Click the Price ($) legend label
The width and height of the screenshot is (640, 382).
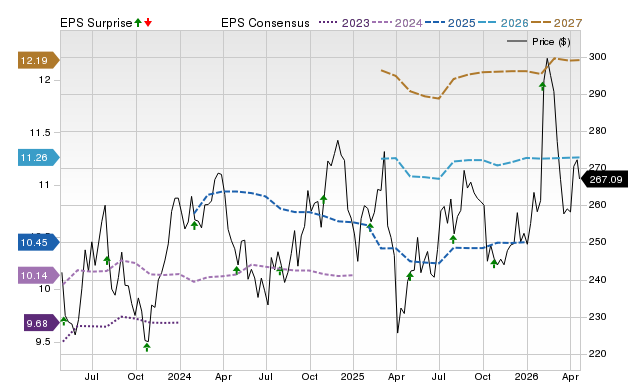pyautogui.click(x=551, y=42)
